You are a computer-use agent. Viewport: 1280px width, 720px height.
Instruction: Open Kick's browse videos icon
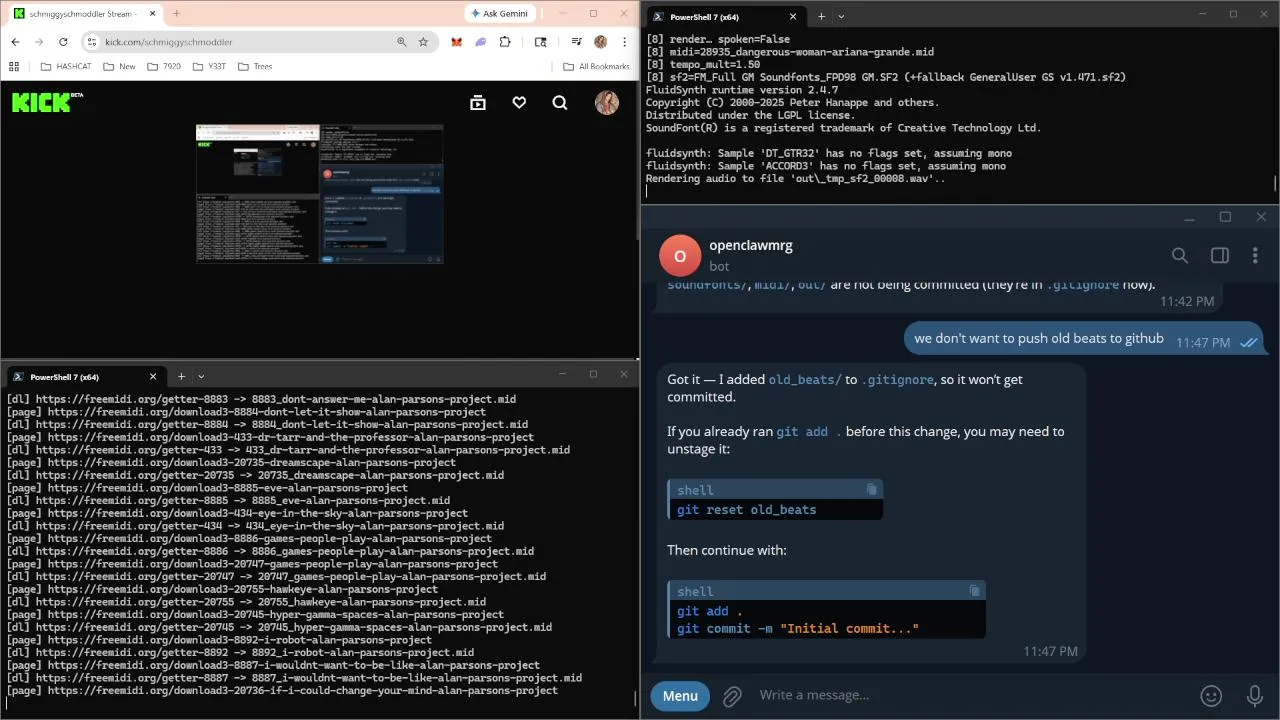pos(478,102)
